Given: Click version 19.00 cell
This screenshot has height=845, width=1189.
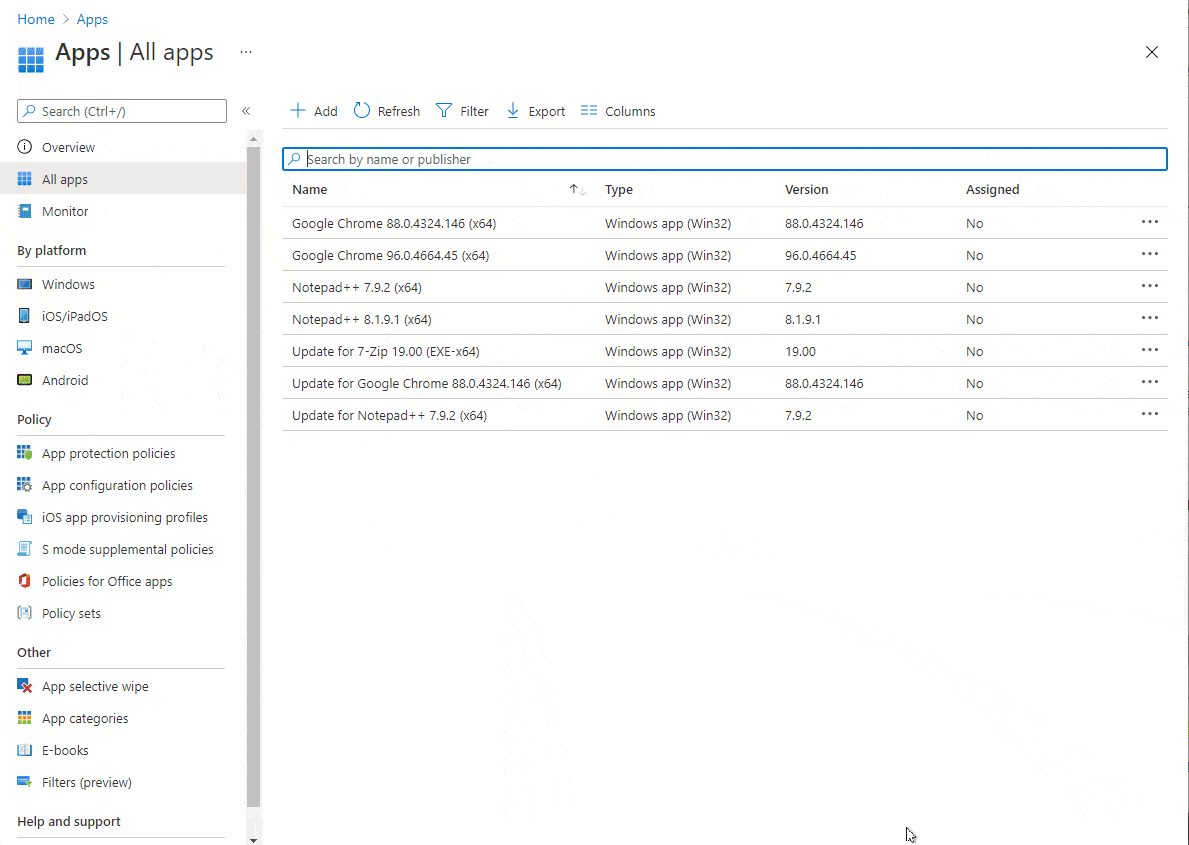Looking at the screenshot, I should coord(800,351).
